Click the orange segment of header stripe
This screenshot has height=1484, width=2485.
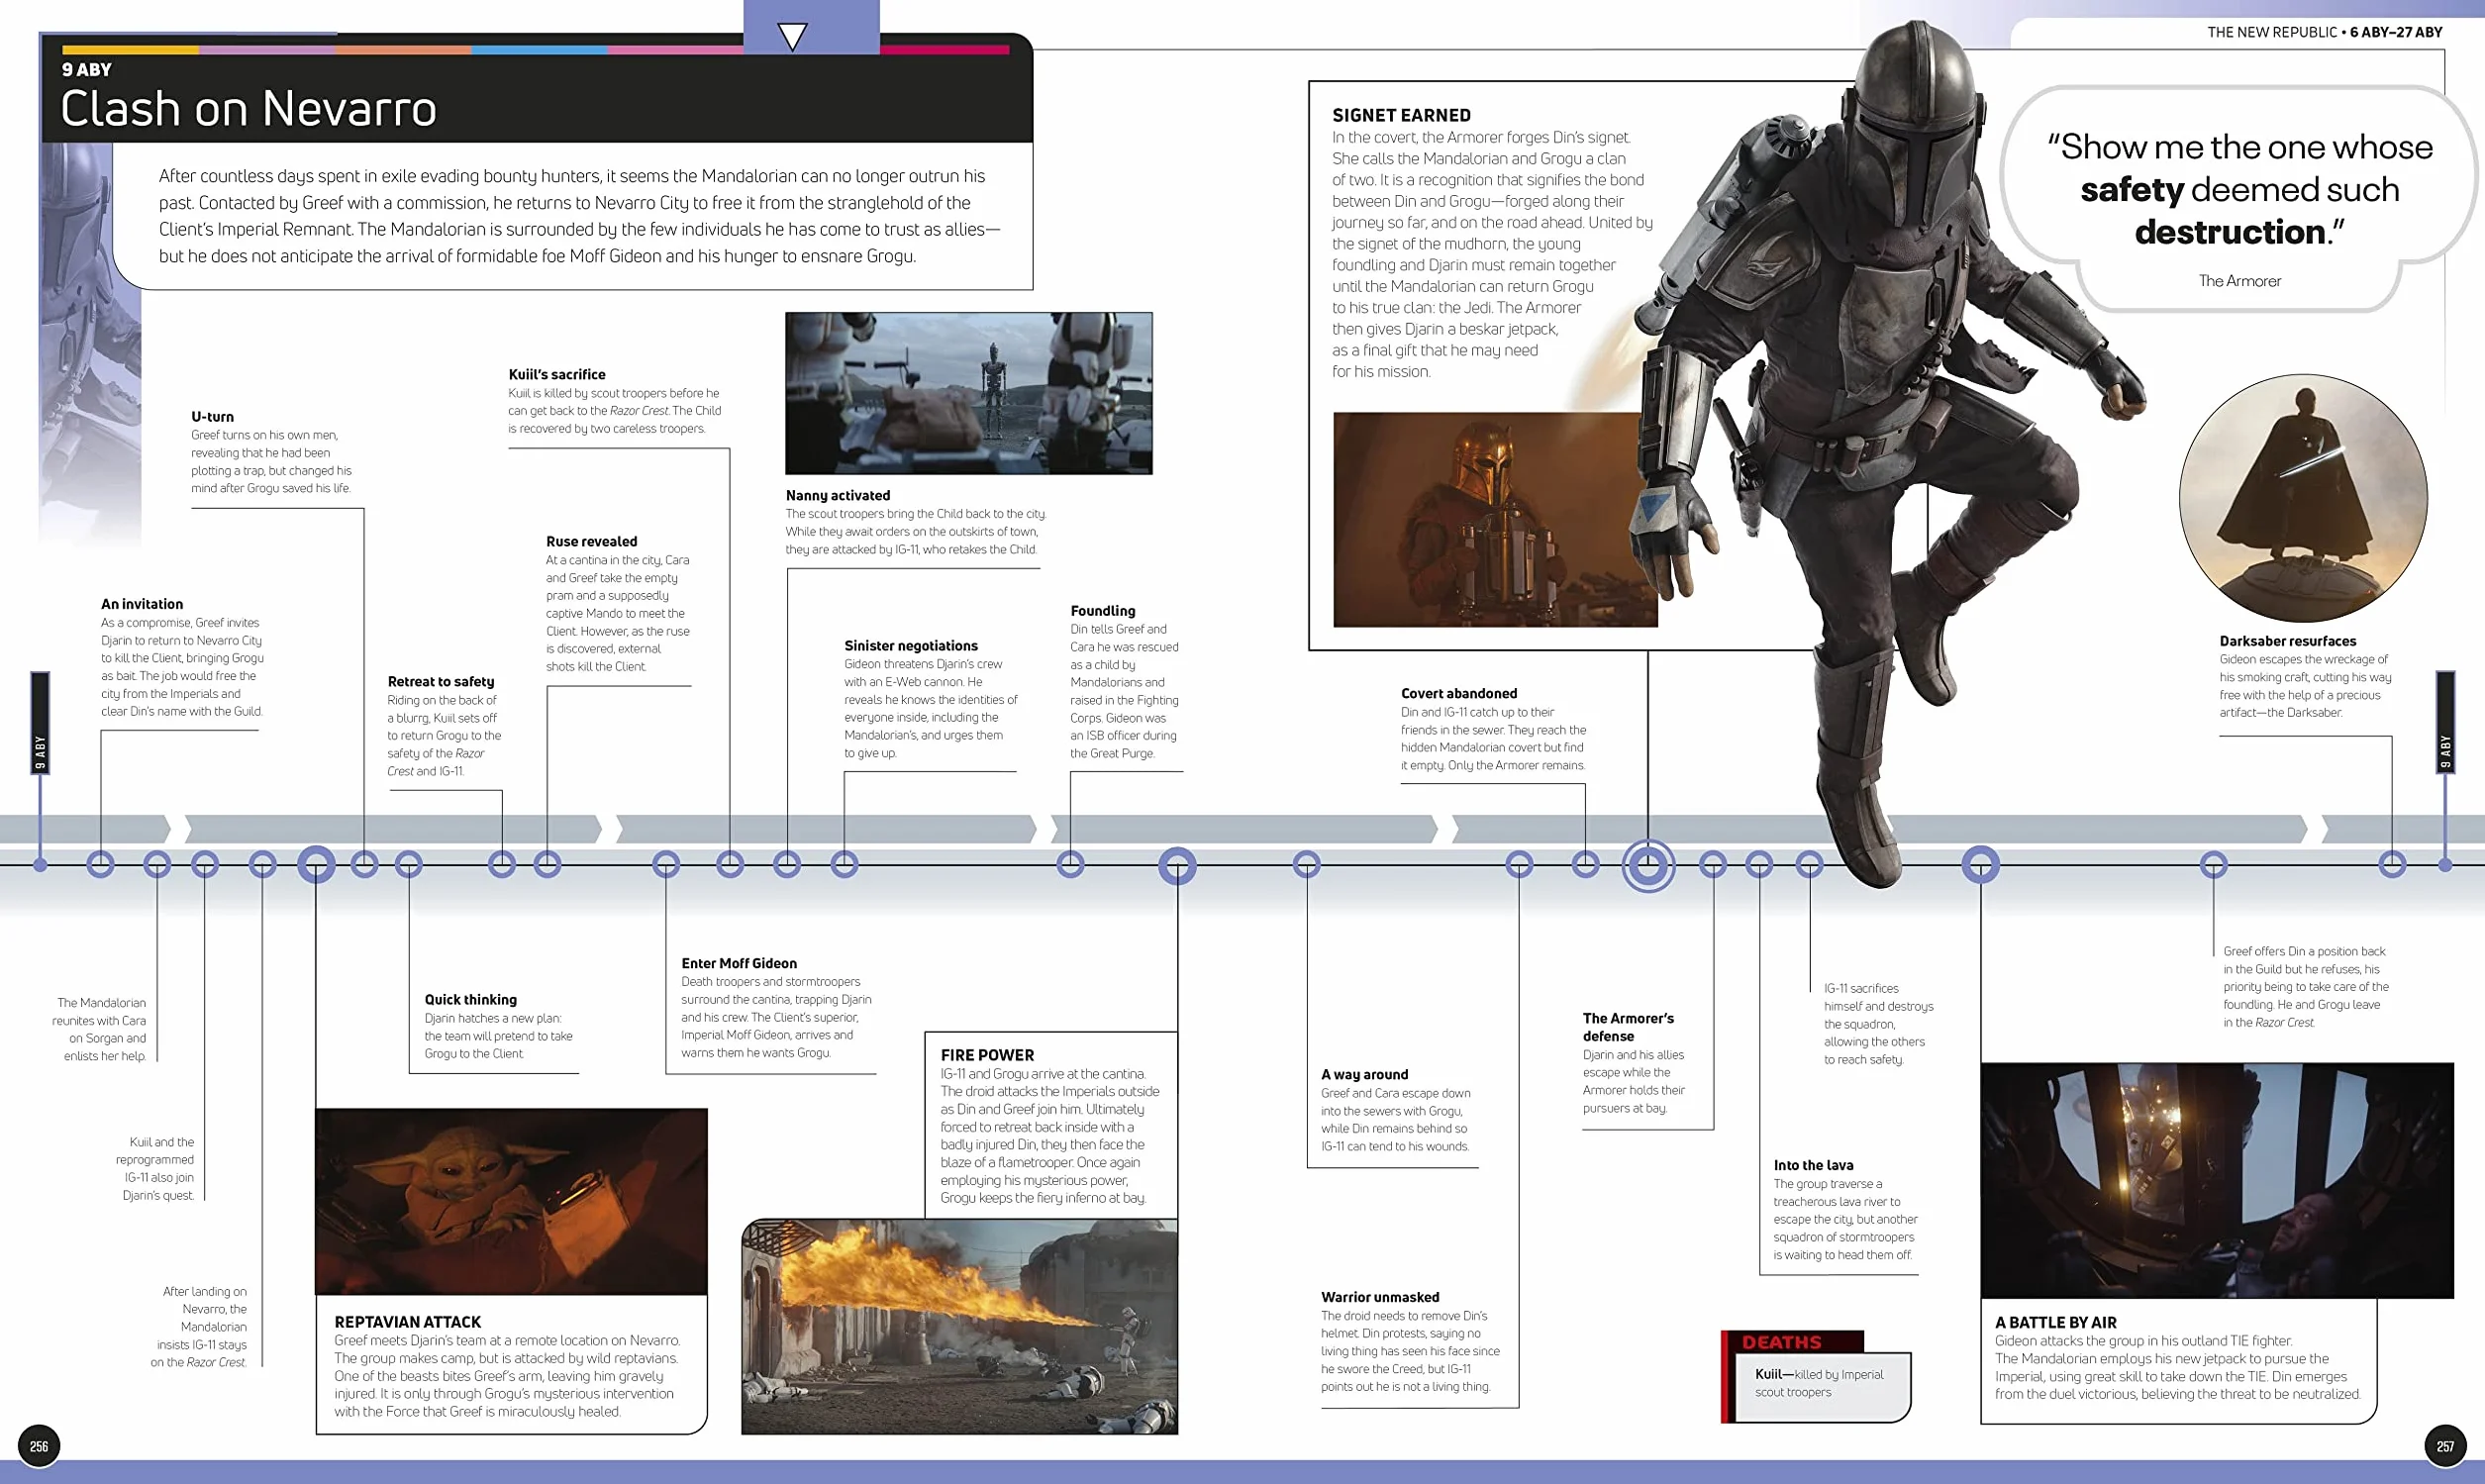(403, 49)
